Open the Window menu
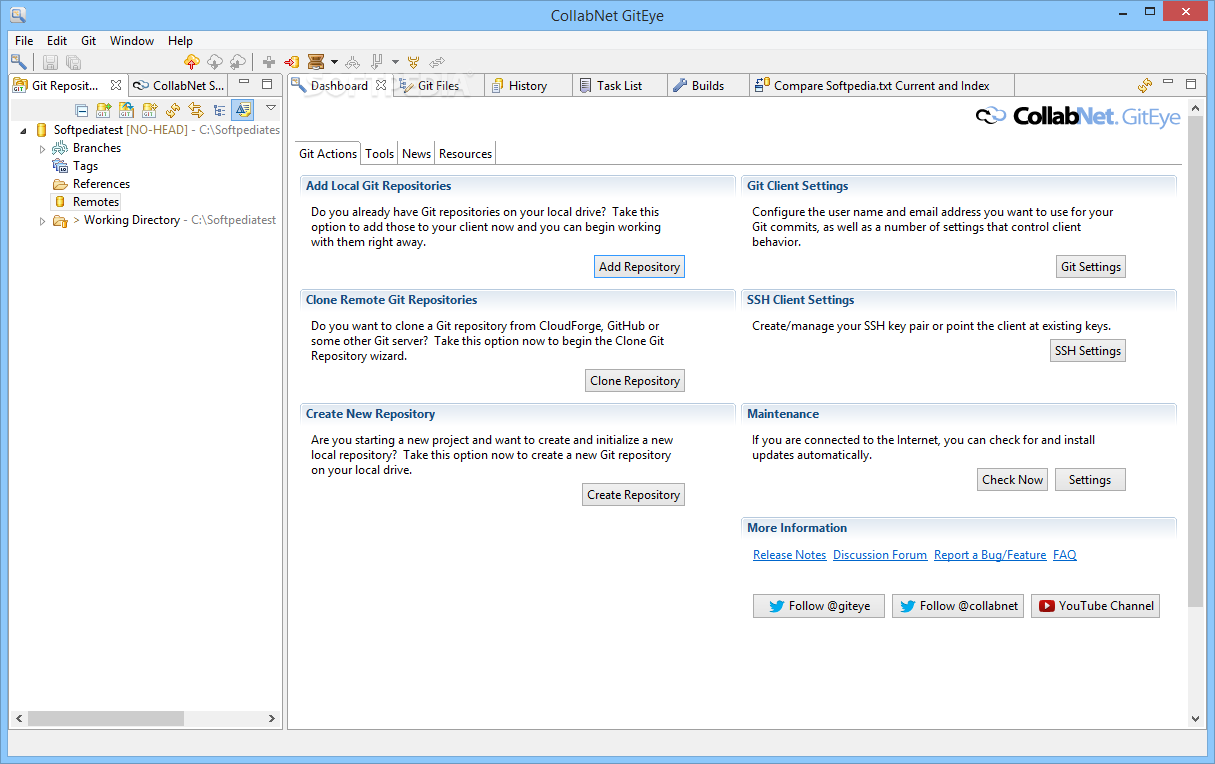This screenshot has width=1215, height=764. (x=132, y=41)
